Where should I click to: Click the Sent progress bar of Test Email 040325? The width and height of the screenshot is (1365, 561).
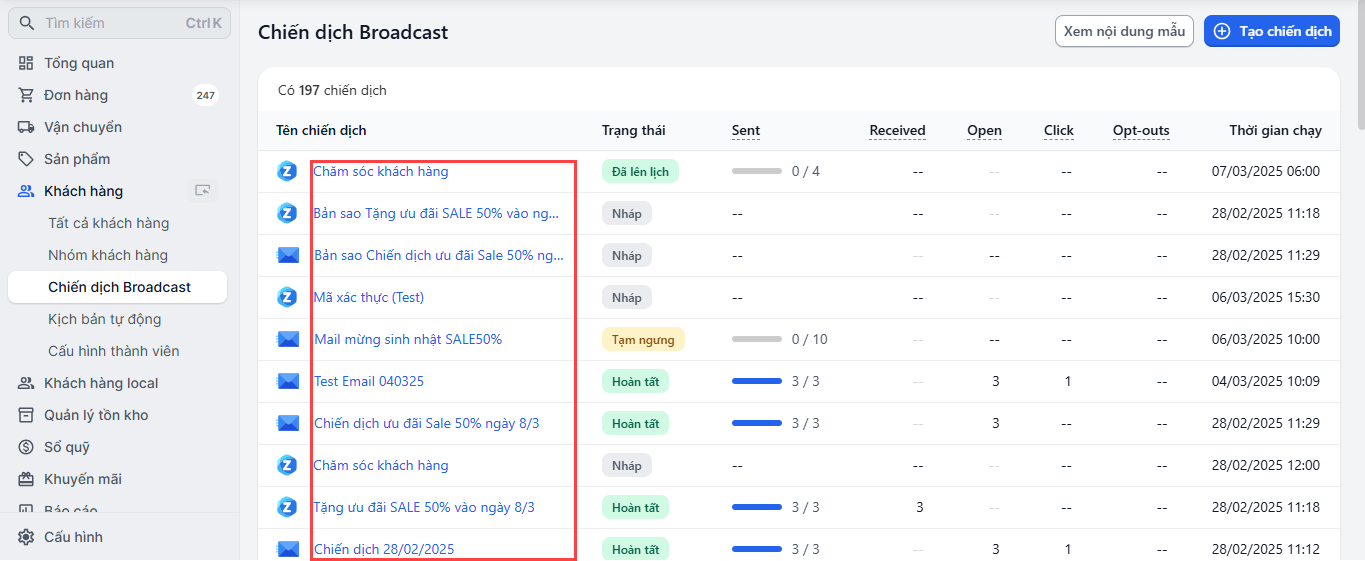tap(757, 381)
